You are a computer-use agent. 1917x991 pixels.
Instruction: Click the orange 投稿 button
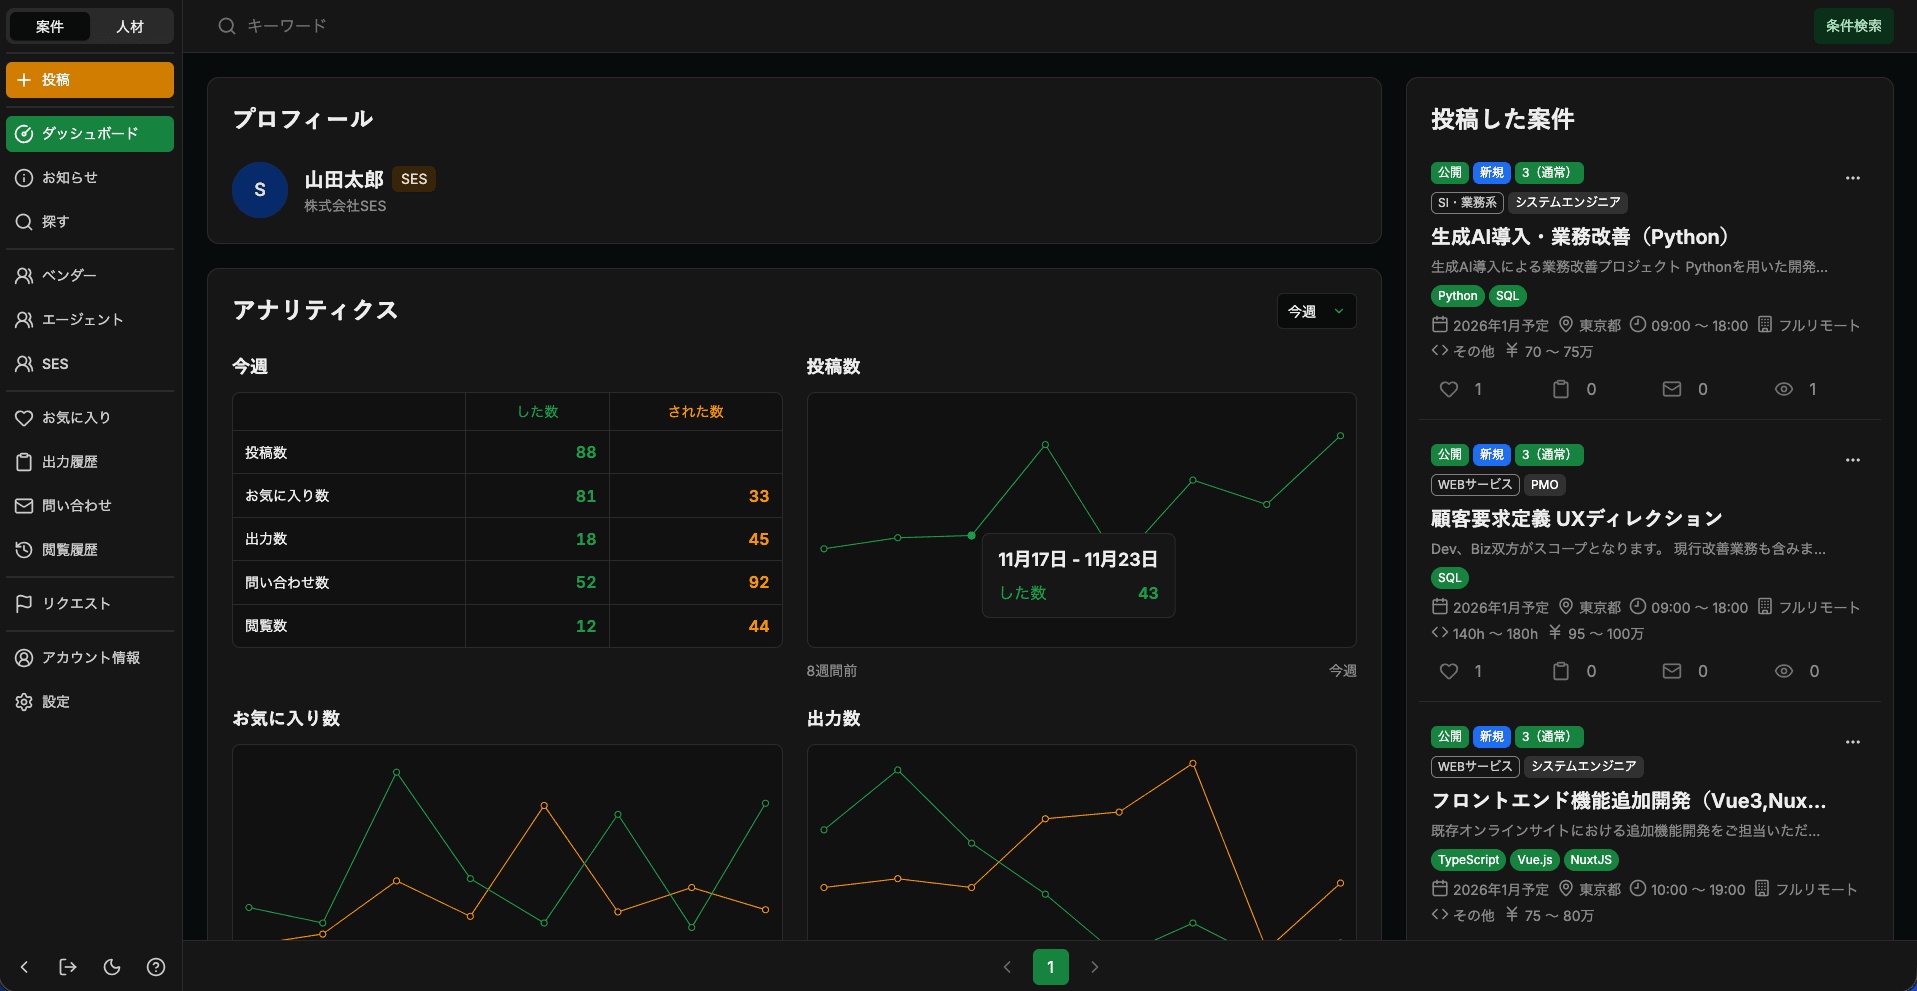pyautogui.click(x=90, y=80)
